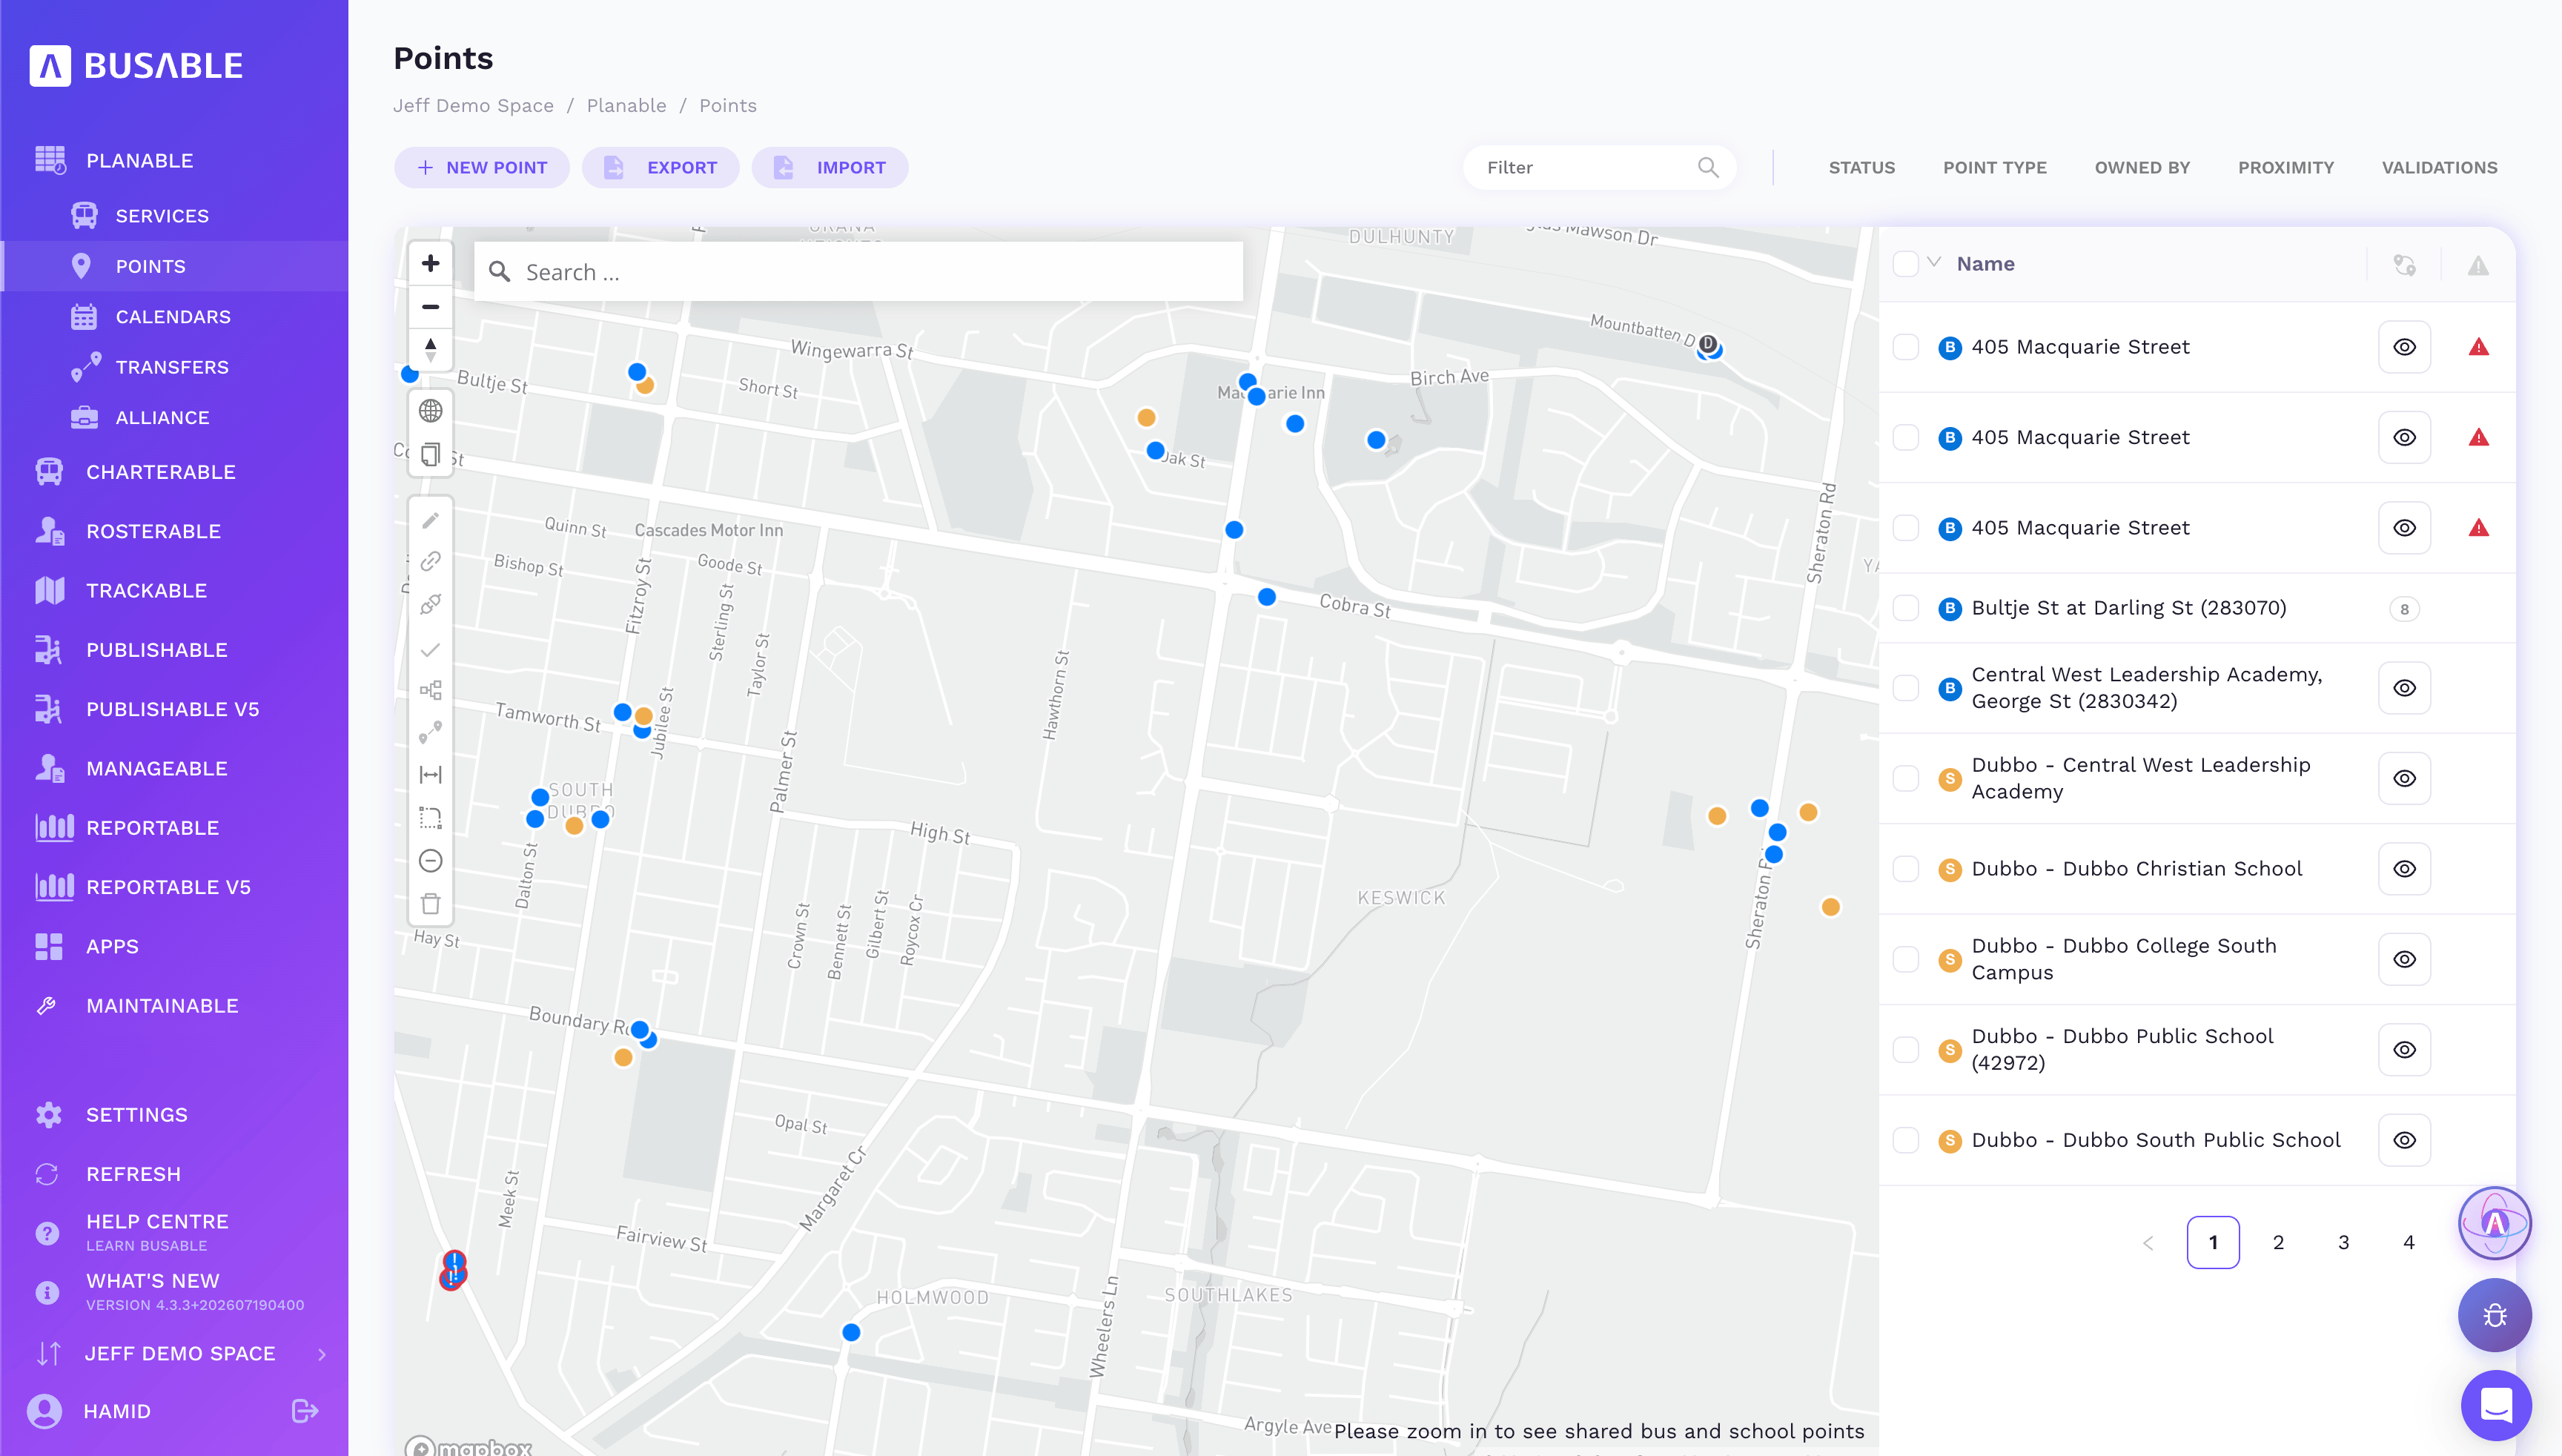Image resolution: width=2562 pixels, height=1456 pixels.
Task: Go to previous page arrow
Action: (x=2147, y=1243)
